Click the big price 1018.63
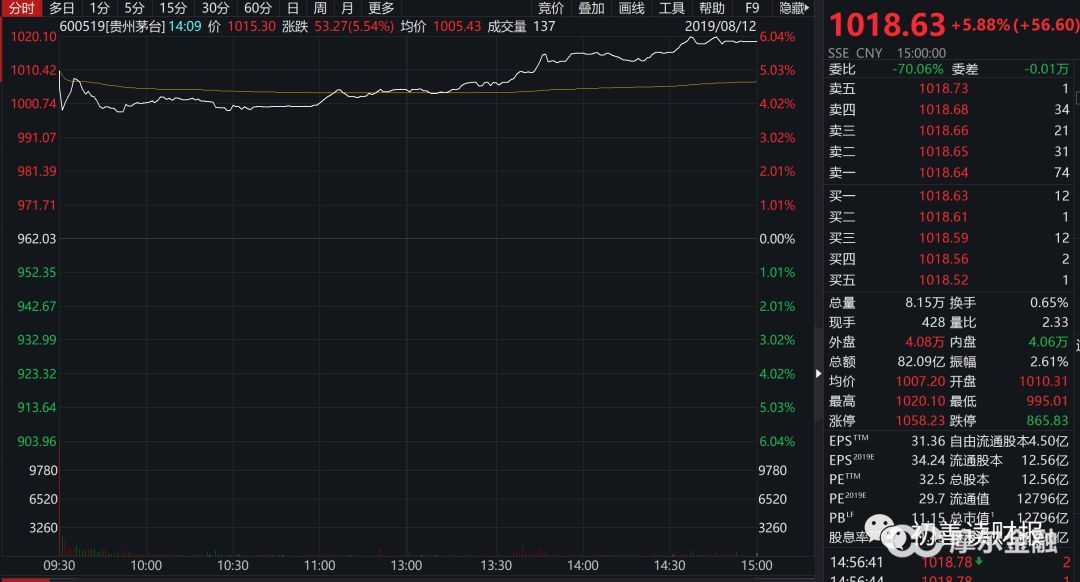This screenshot has width=1080, height=582. click(887, 25)
